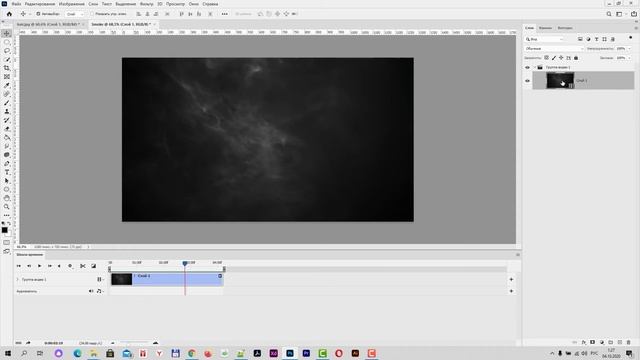Select the Crop tool
This screenshot has width=640, height=360.
7,68
